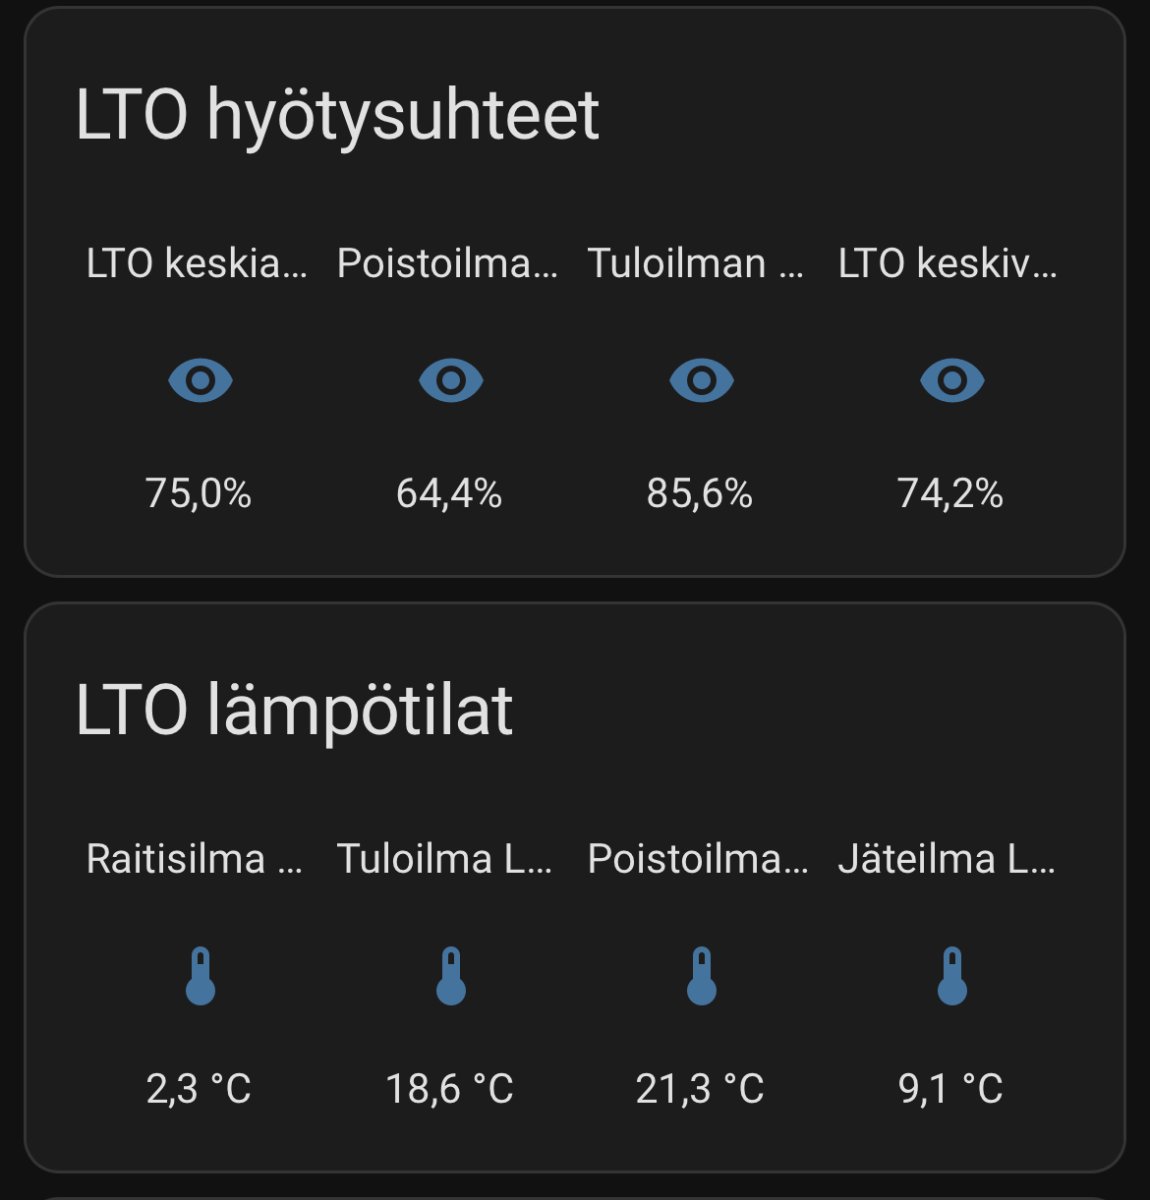Tap the 2,3 °C temperature reading
1150x1200 pixels.
[x=198, y=1088]
